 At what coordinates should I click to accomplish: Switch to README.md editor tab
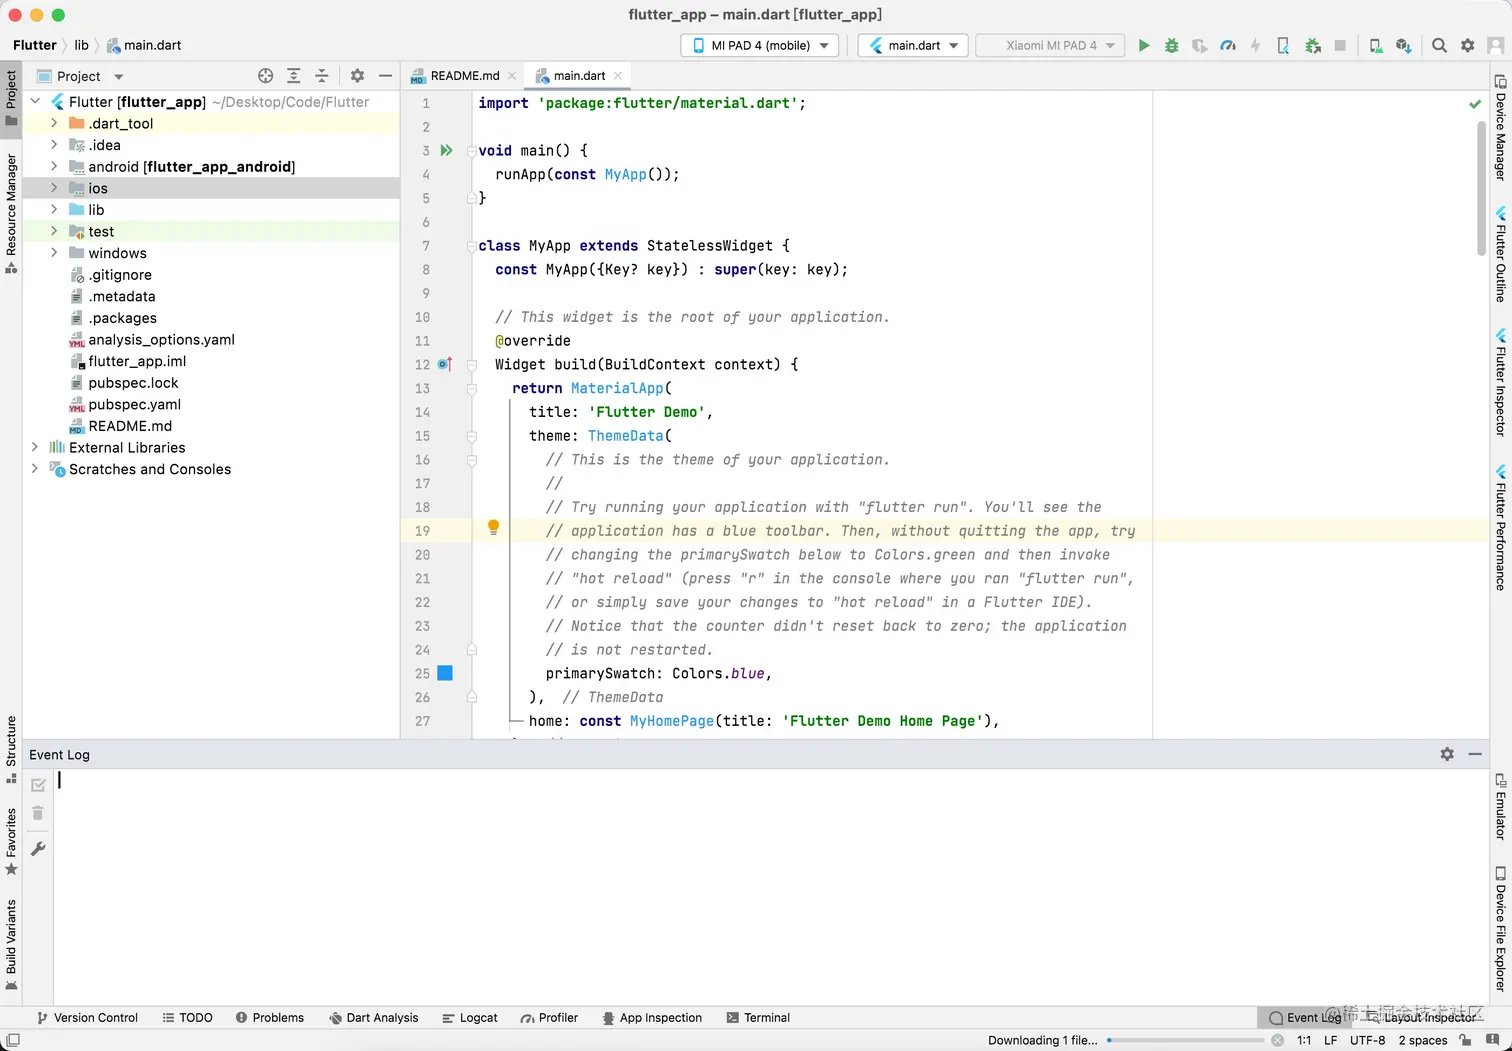pyautogui.click(x=464, y=75)
